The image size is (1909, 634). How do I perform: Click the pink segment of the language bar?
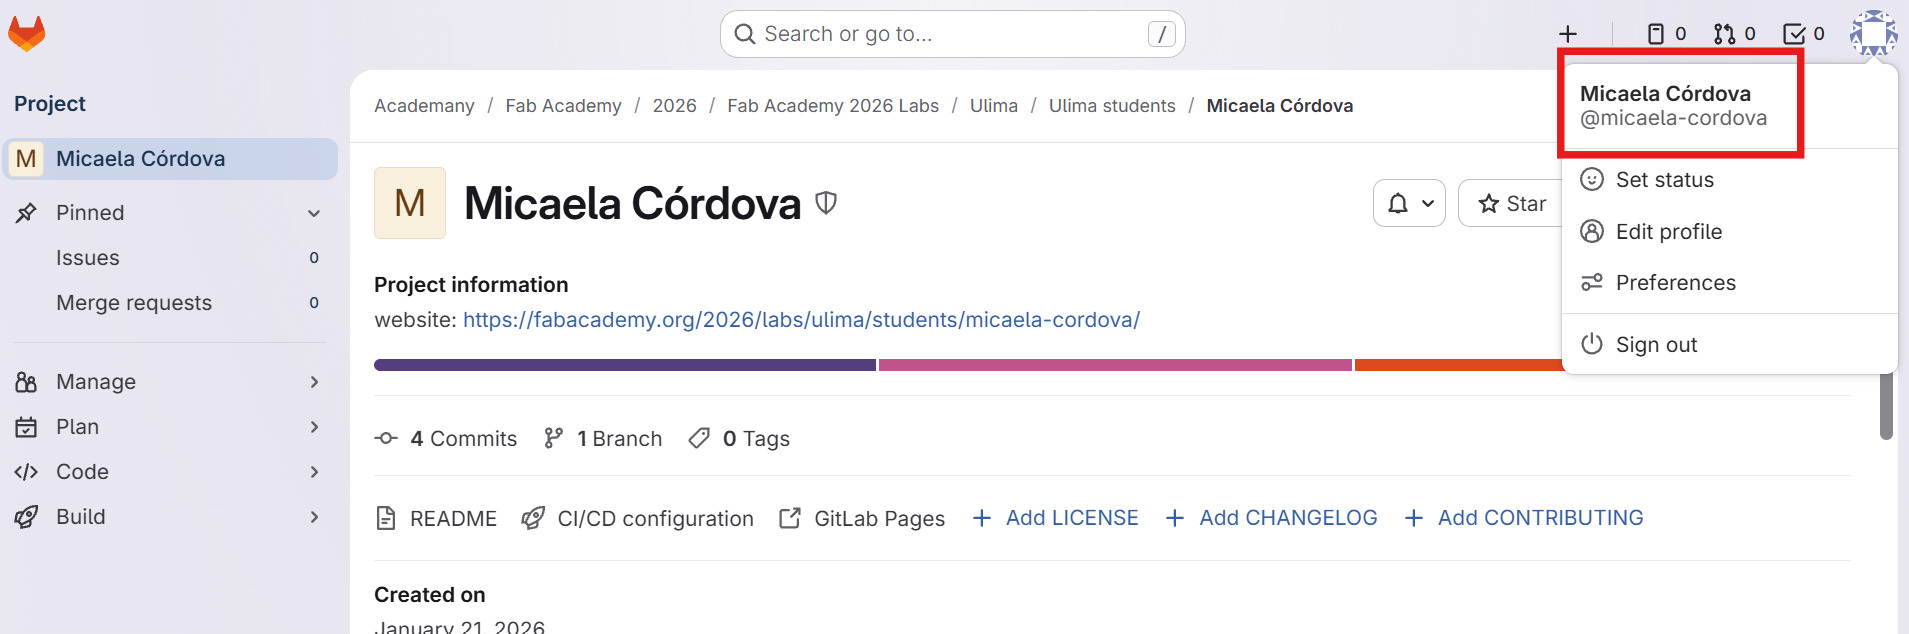click(x=1115, y=364)
